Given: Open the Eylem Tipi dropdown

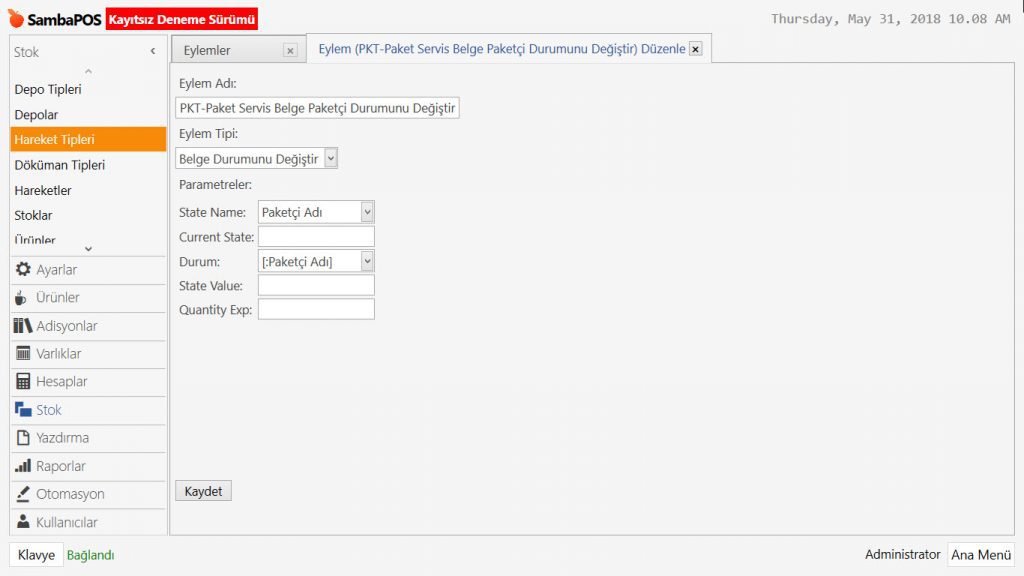Looking at the screenshot, I should [x=331, y=159].
